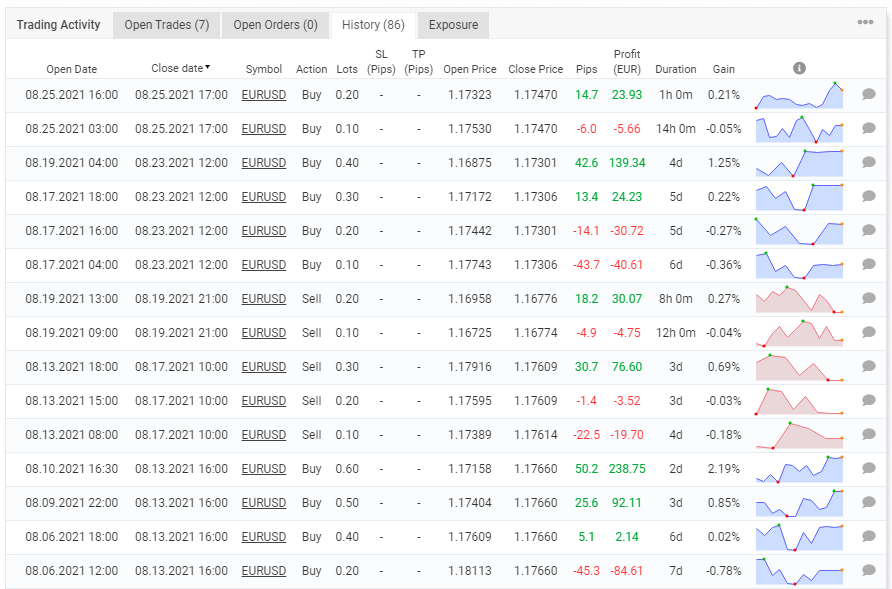Sort trades by the Profit column header
The height and width of the screenshot is (589, 892).
tap(625, 62)
